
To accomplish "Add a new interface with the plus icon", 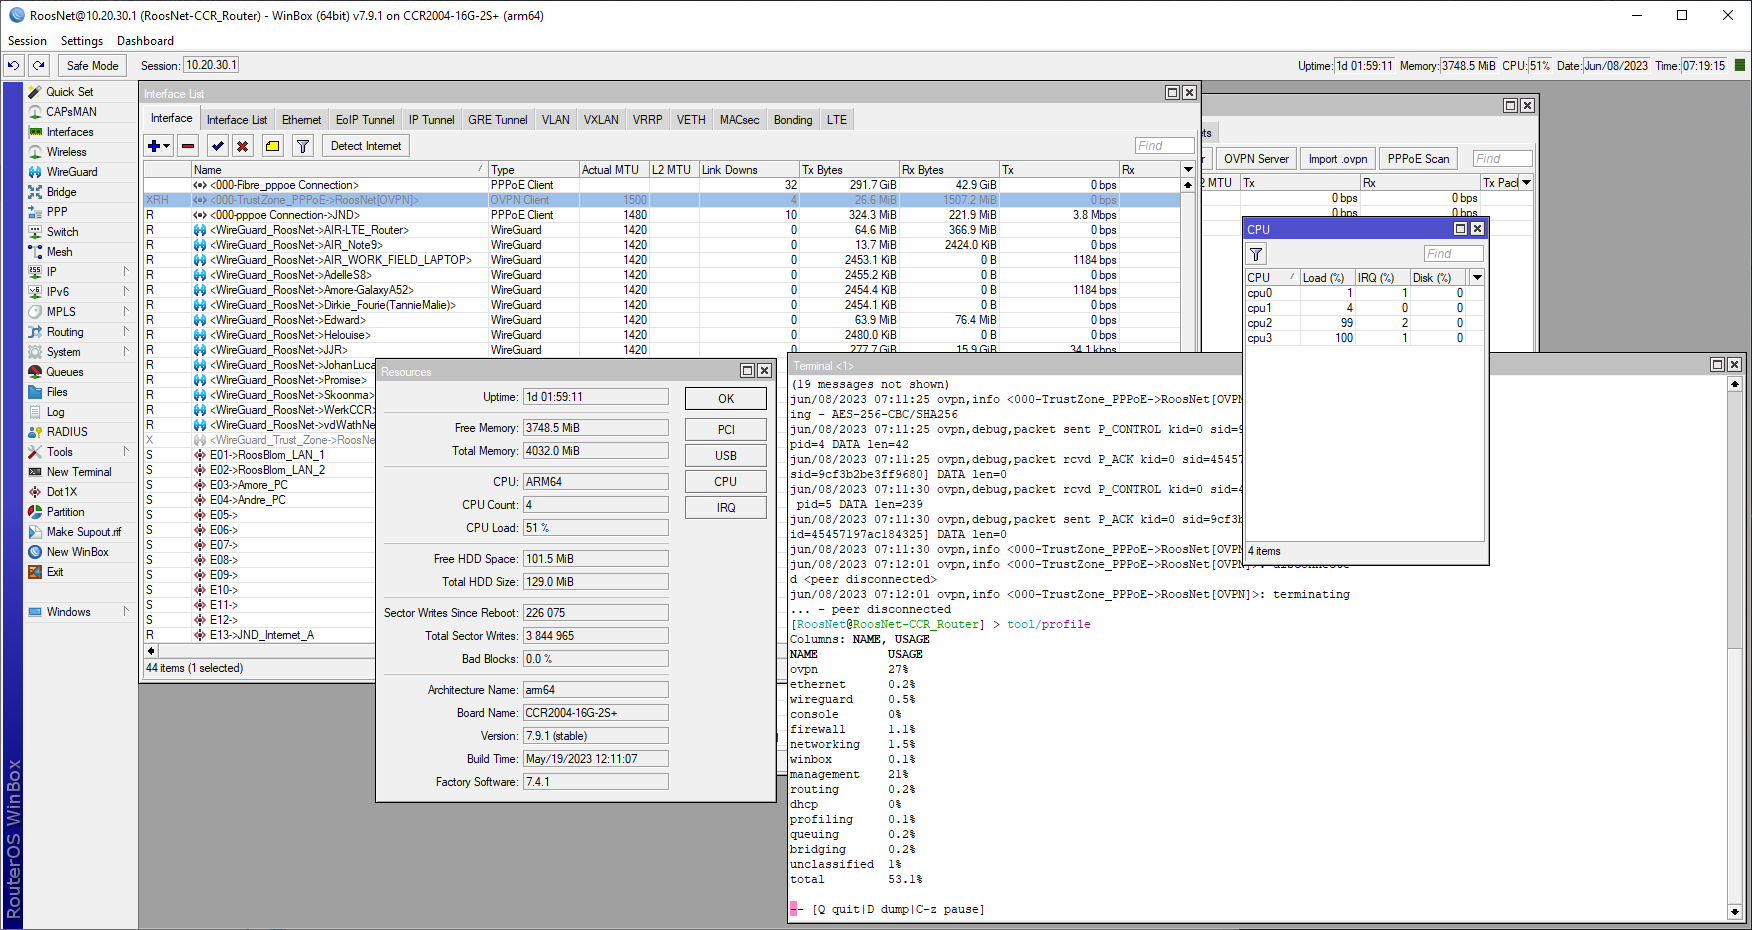I will pos(154,145).
